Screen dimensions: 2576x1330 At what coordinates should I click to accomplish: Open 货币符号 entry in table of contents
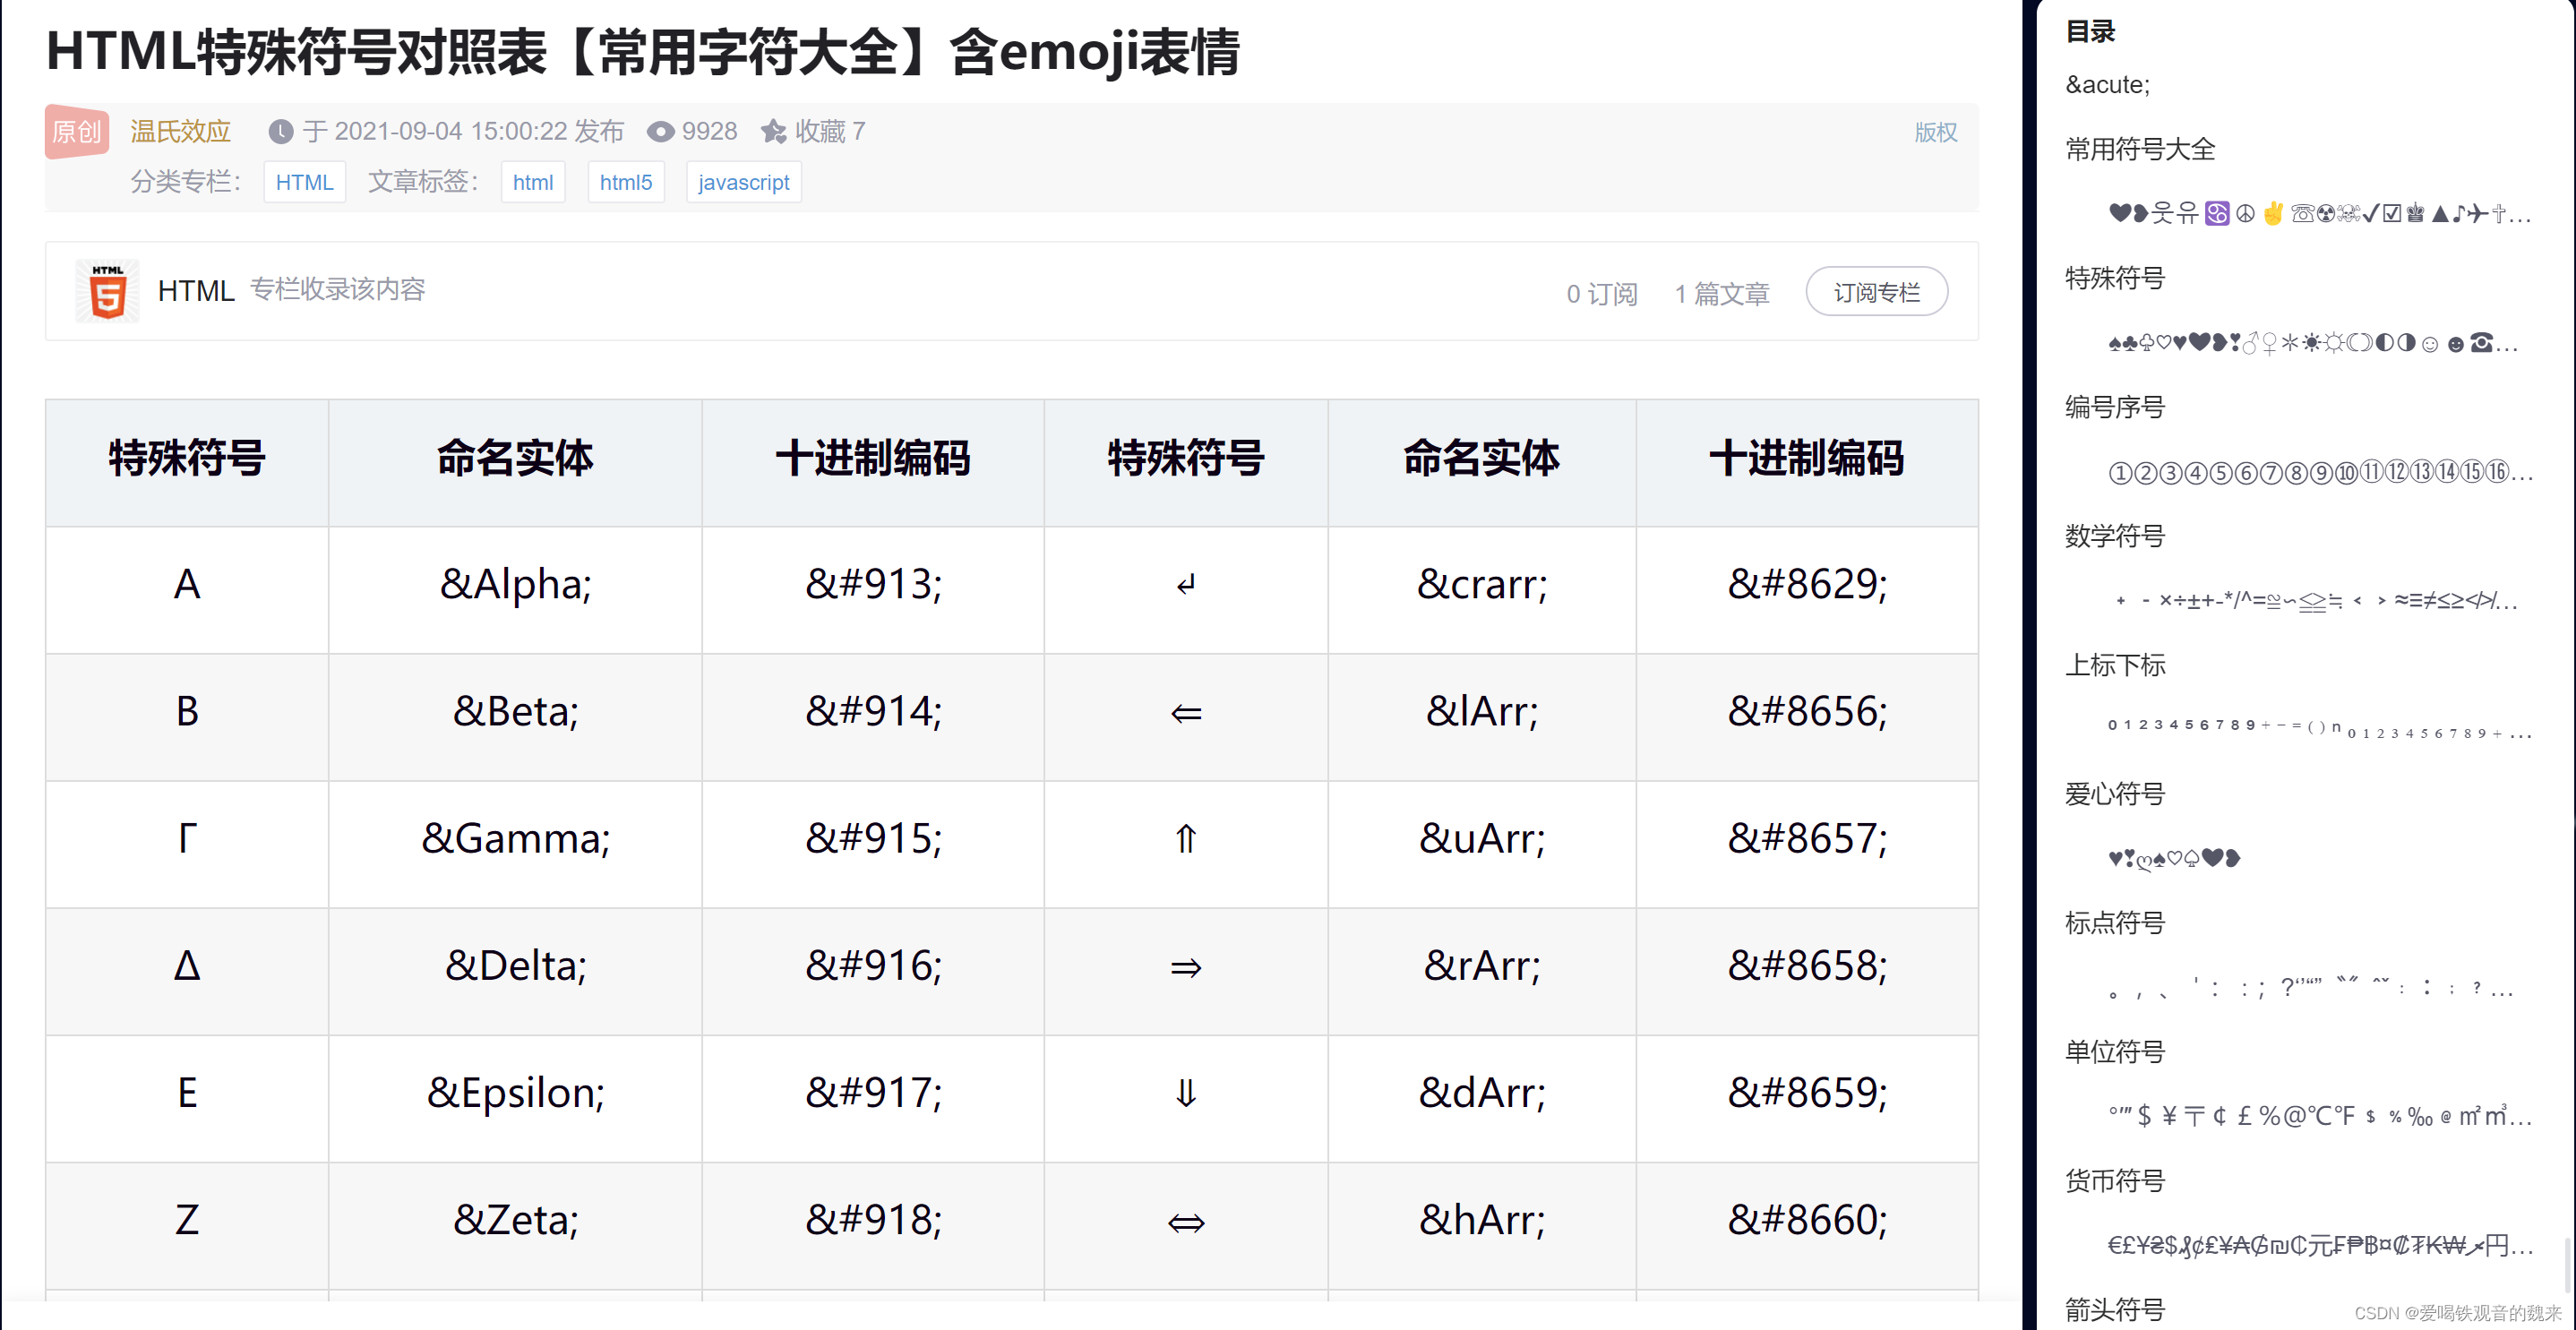coord(2114,1181)
